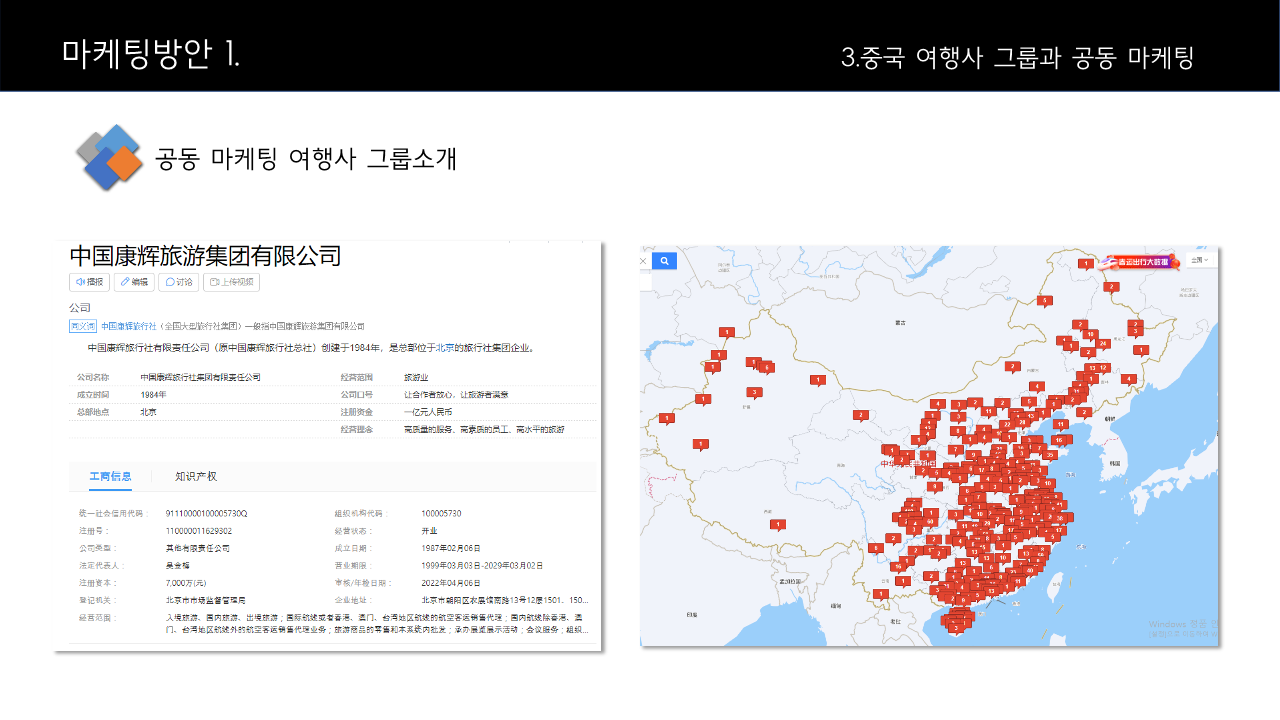Click the 1984年 founding date value

click(x=153, y=394)
